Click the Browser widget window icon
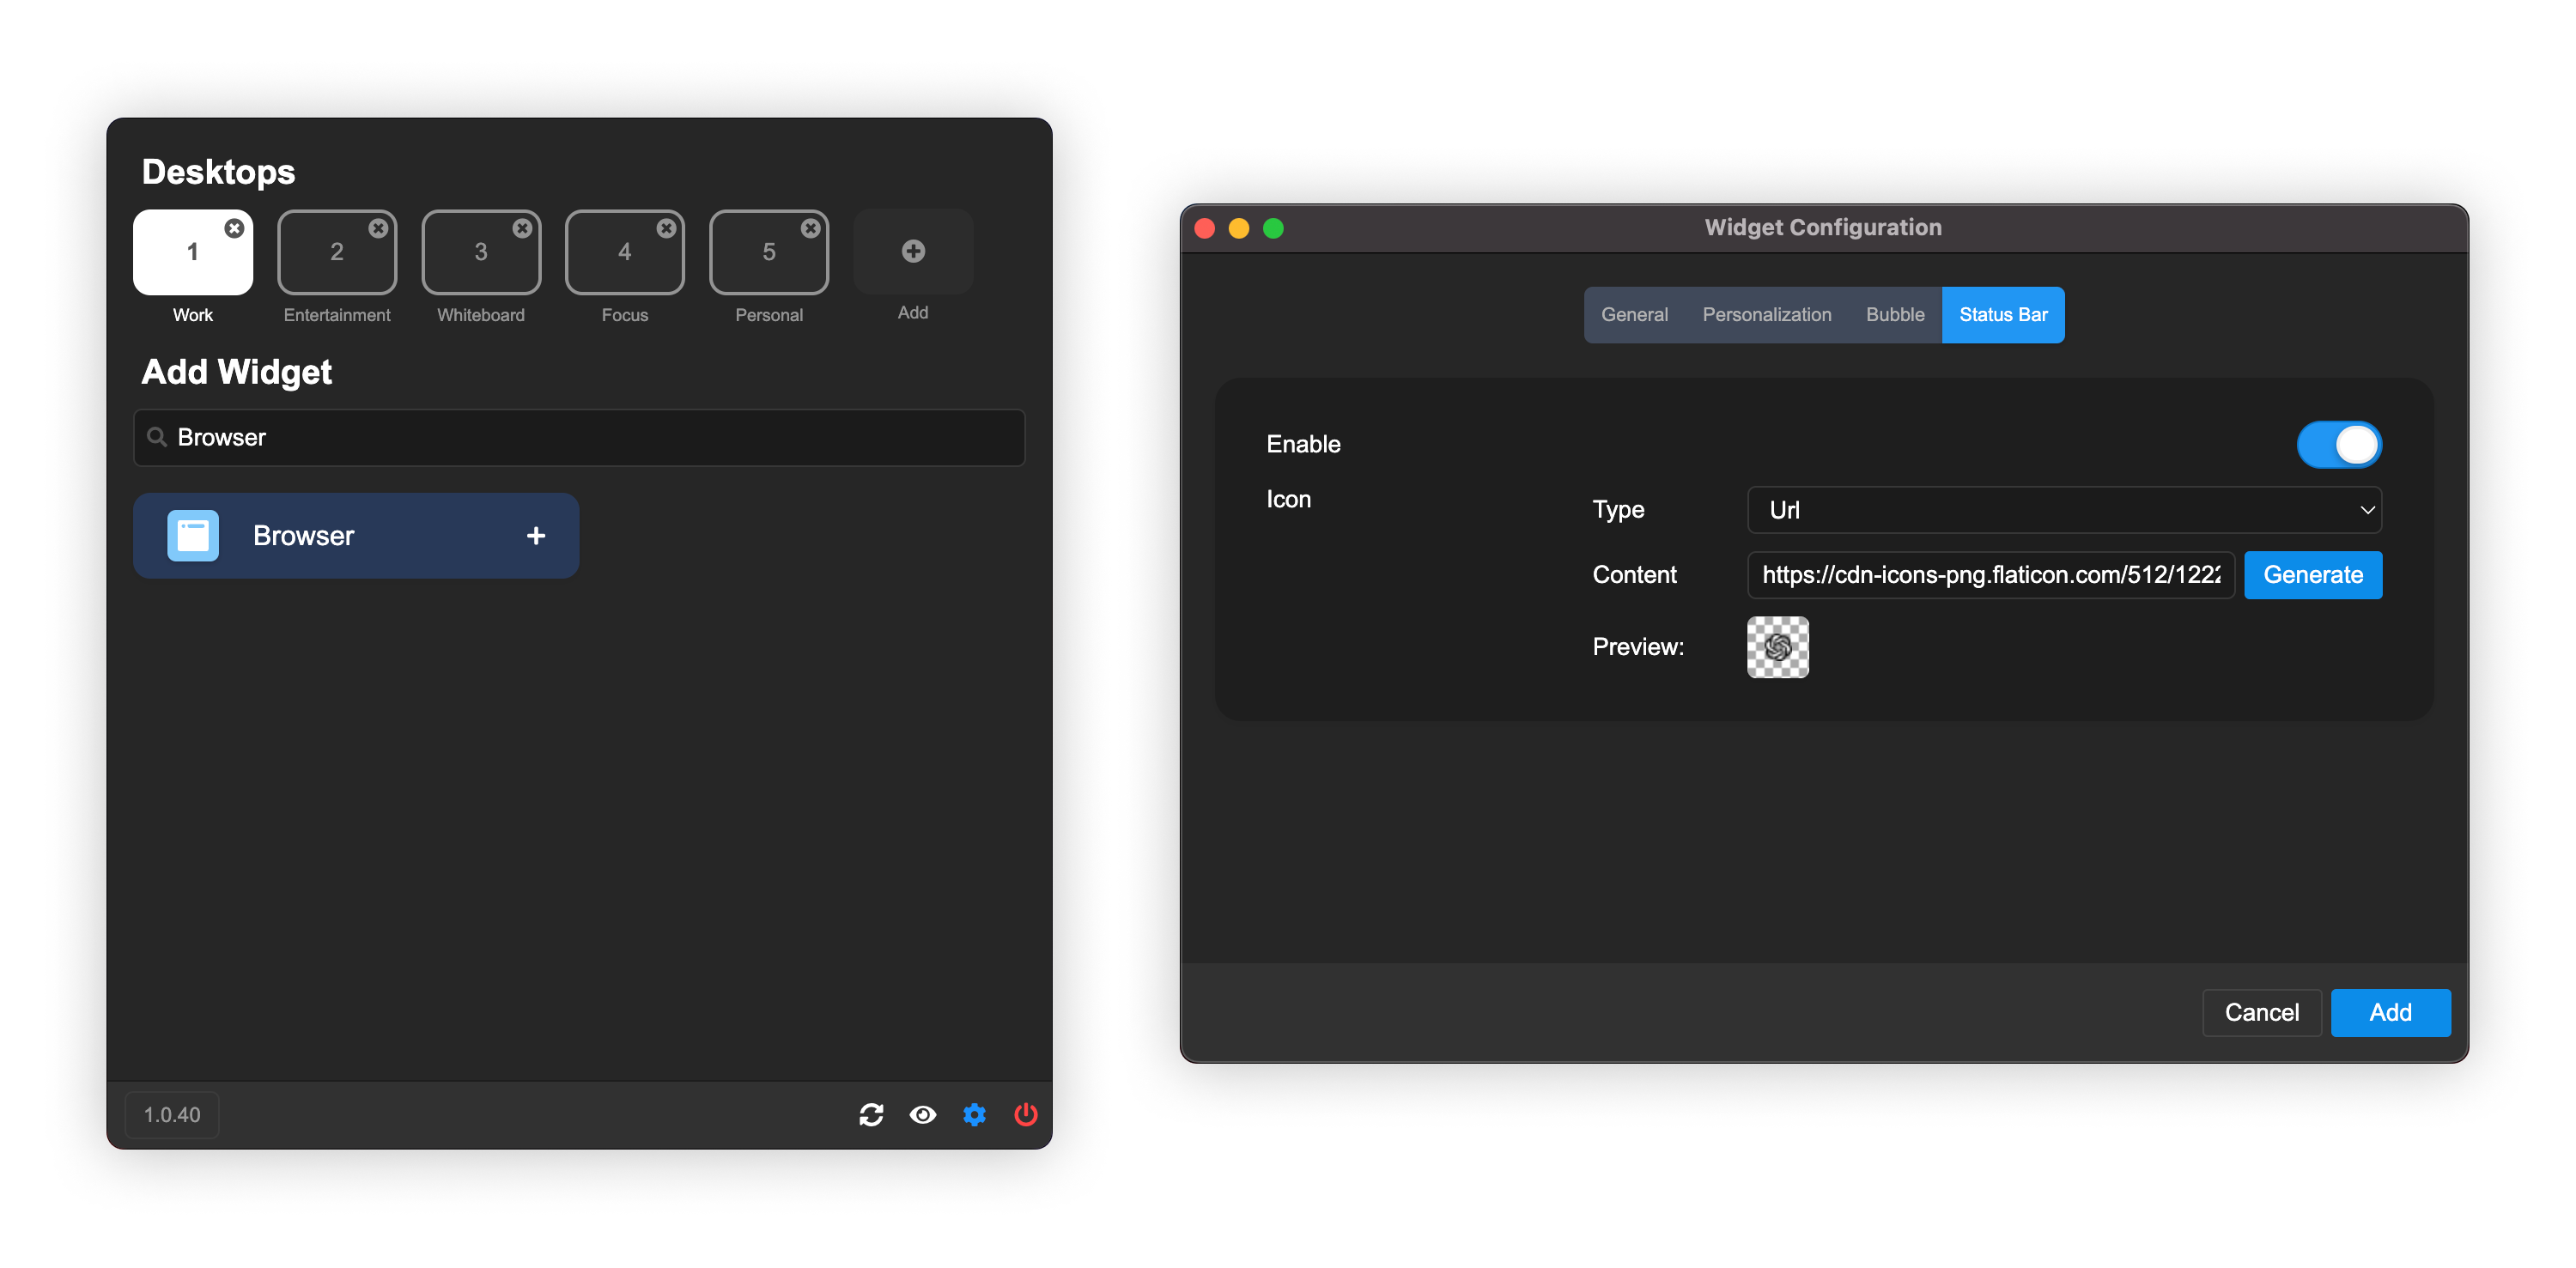2576x1268 pixels. [x=193, y=536]
